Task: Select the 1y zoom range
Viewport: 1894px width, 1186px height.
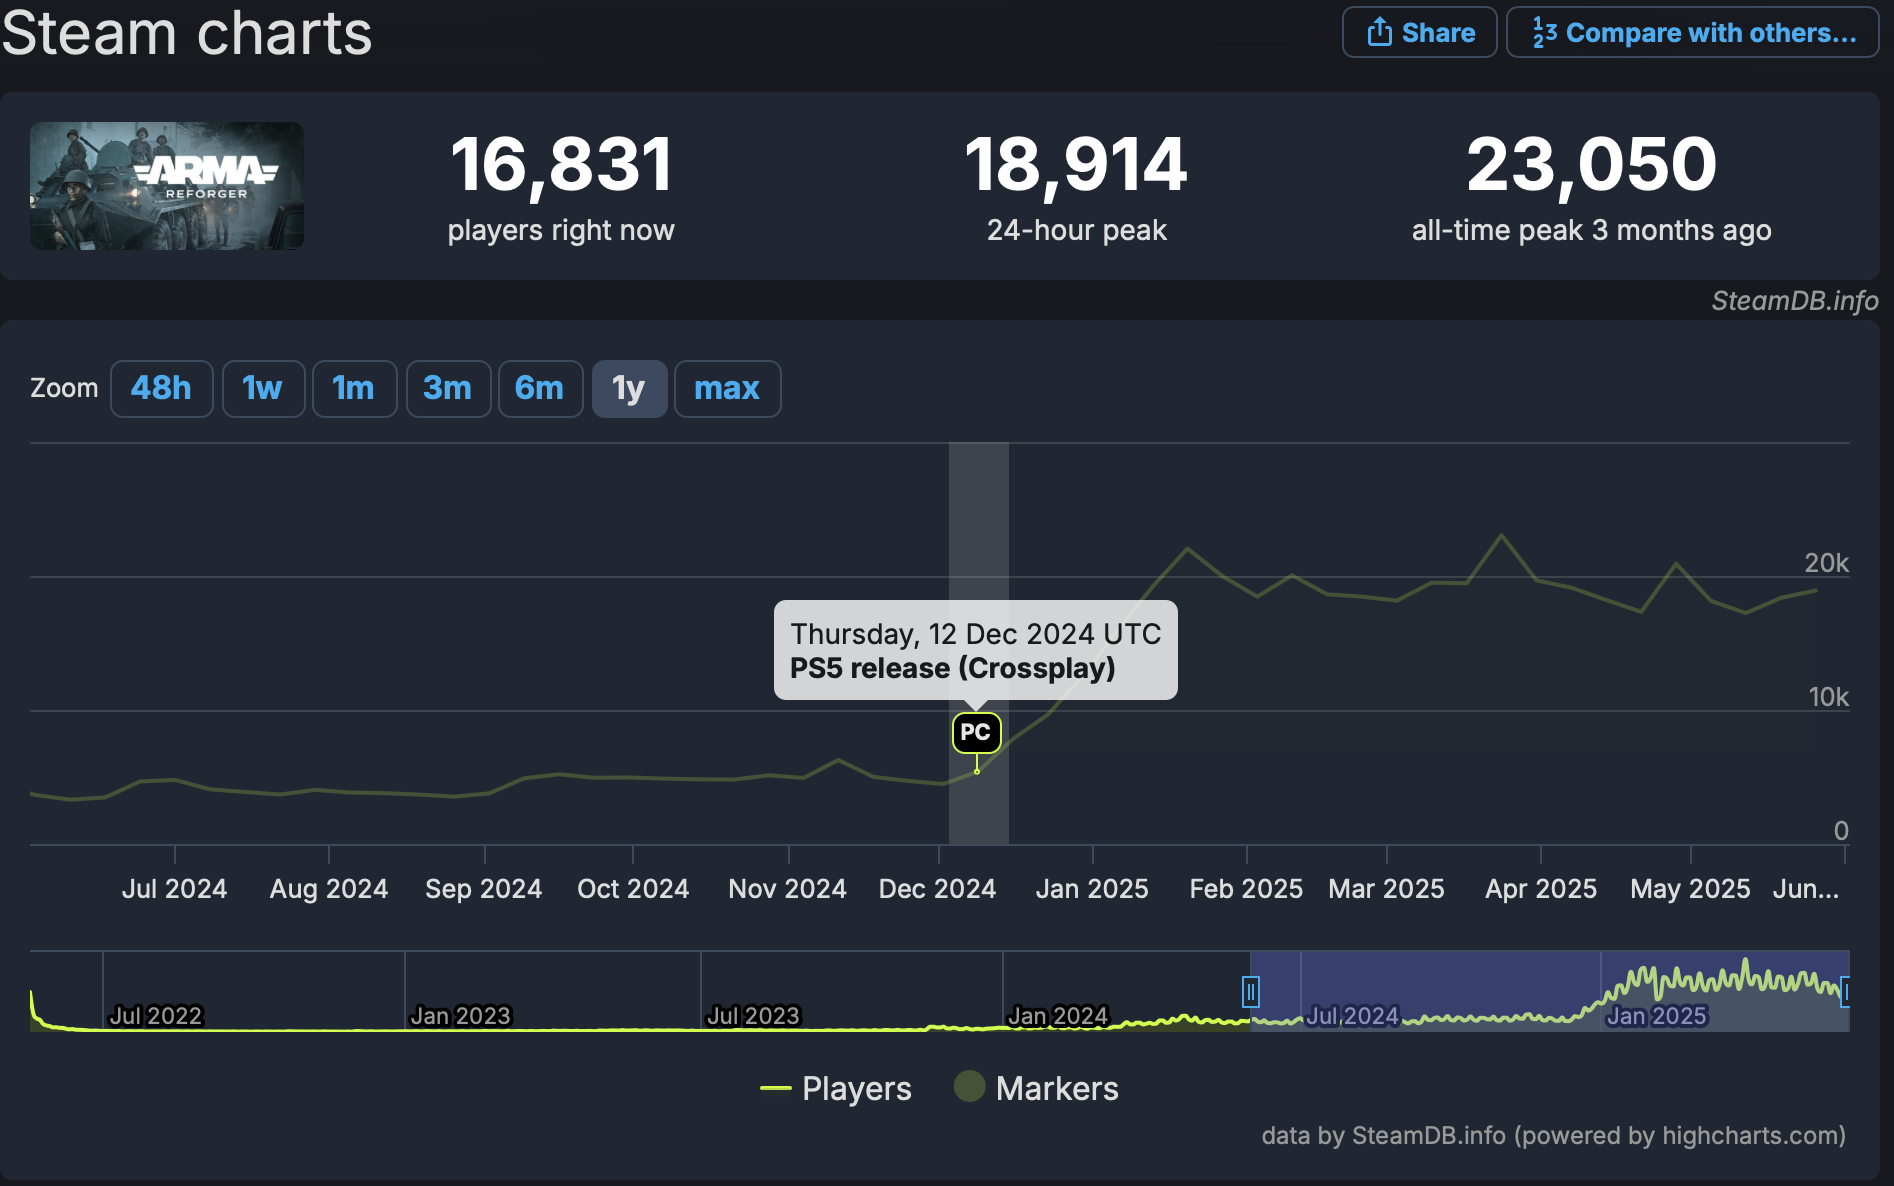Action: click(x=629, y=388)
